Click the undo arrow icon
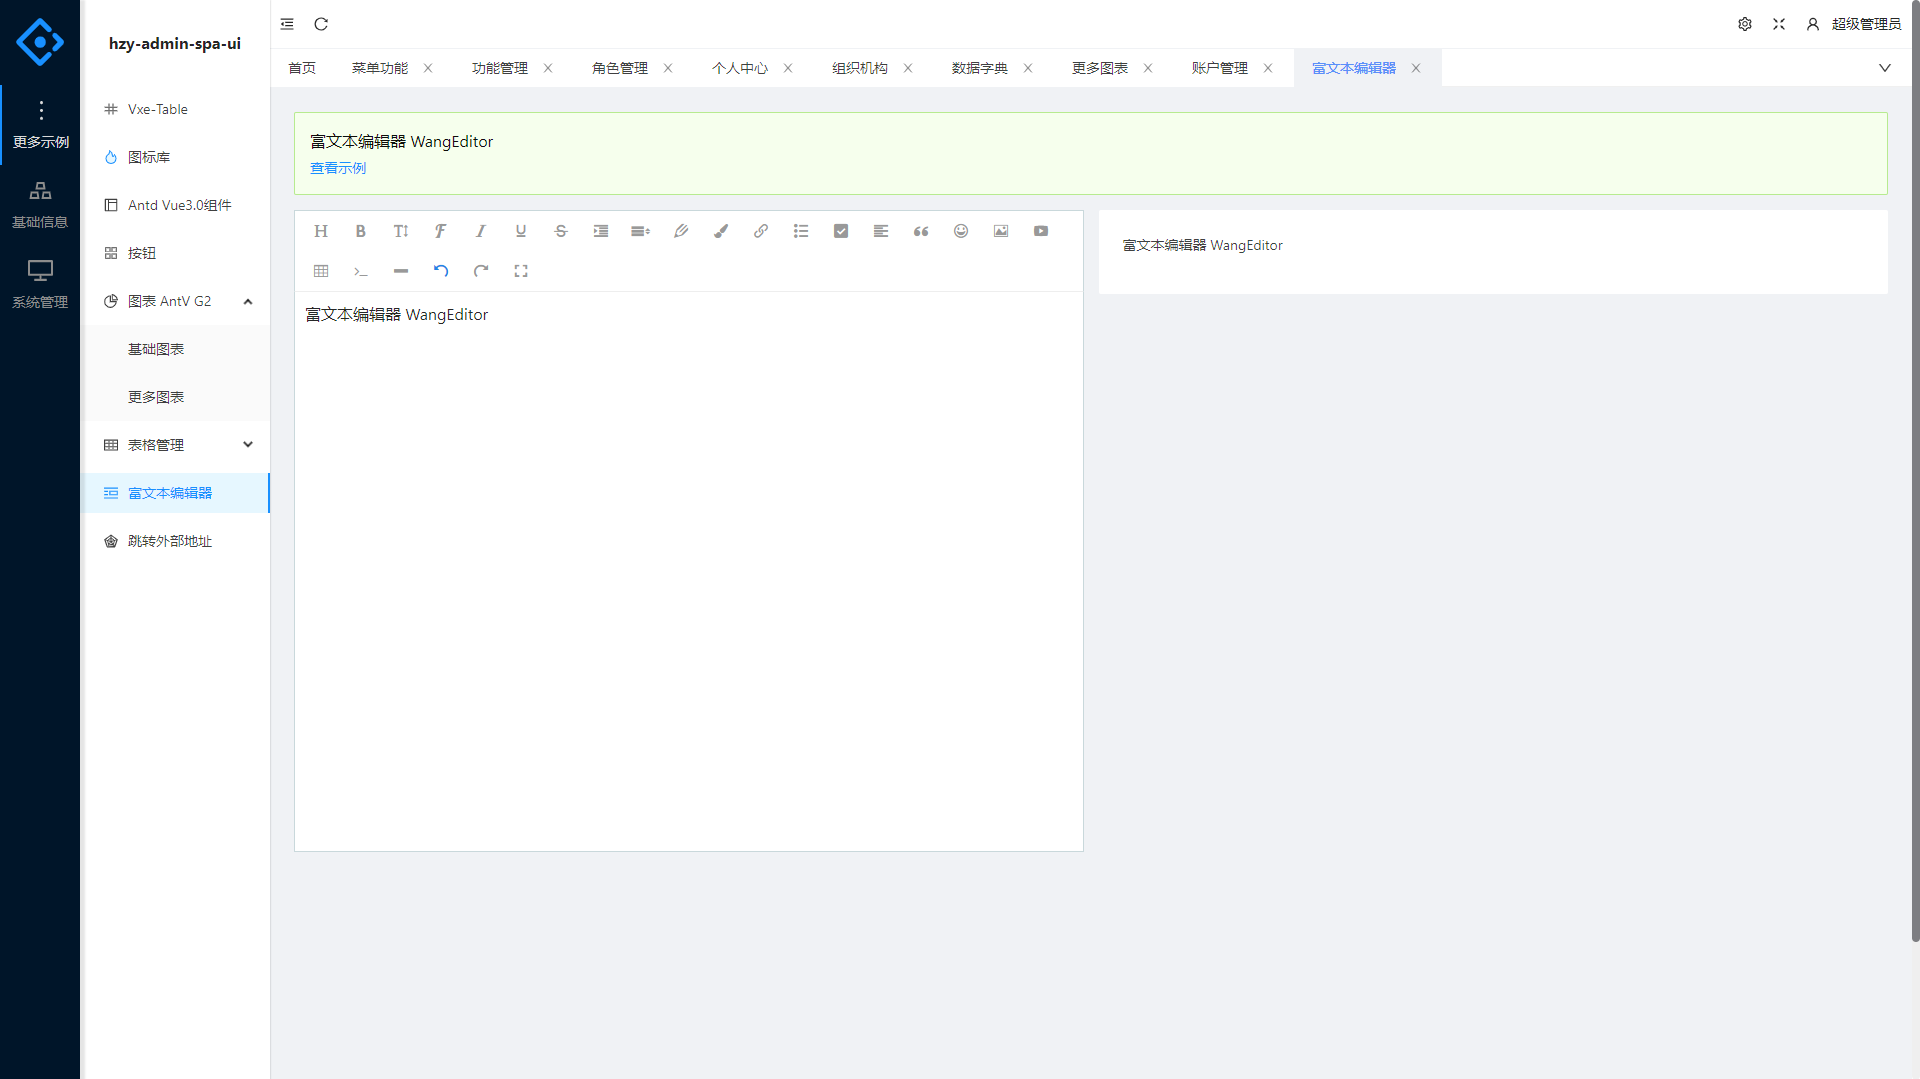This screenshot has width=1920, height=1079. 441,271
